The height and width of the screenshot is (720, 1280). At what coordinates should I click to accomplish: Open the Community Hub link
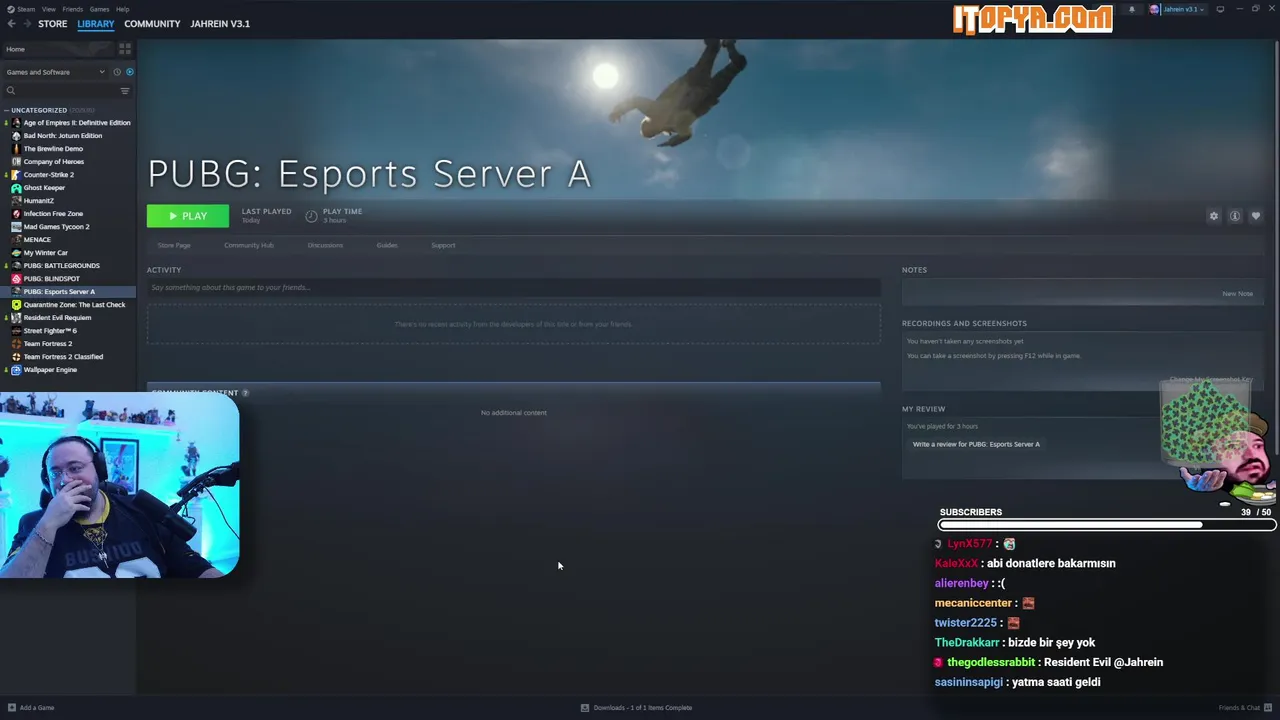(x=249, y=245)
